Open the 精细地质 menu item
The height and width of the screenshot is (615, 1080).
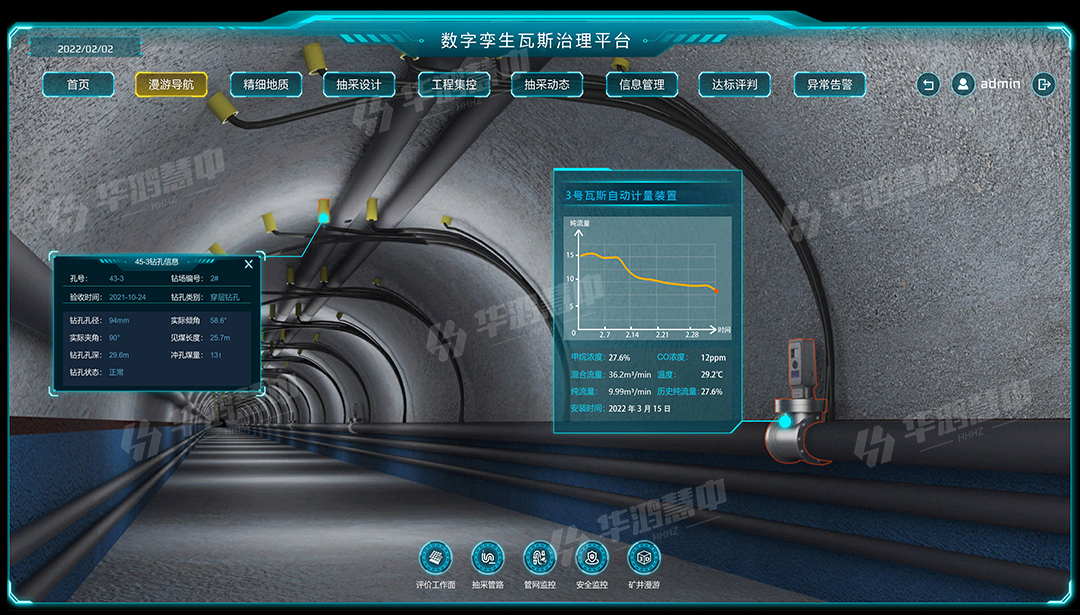(266, 85)
